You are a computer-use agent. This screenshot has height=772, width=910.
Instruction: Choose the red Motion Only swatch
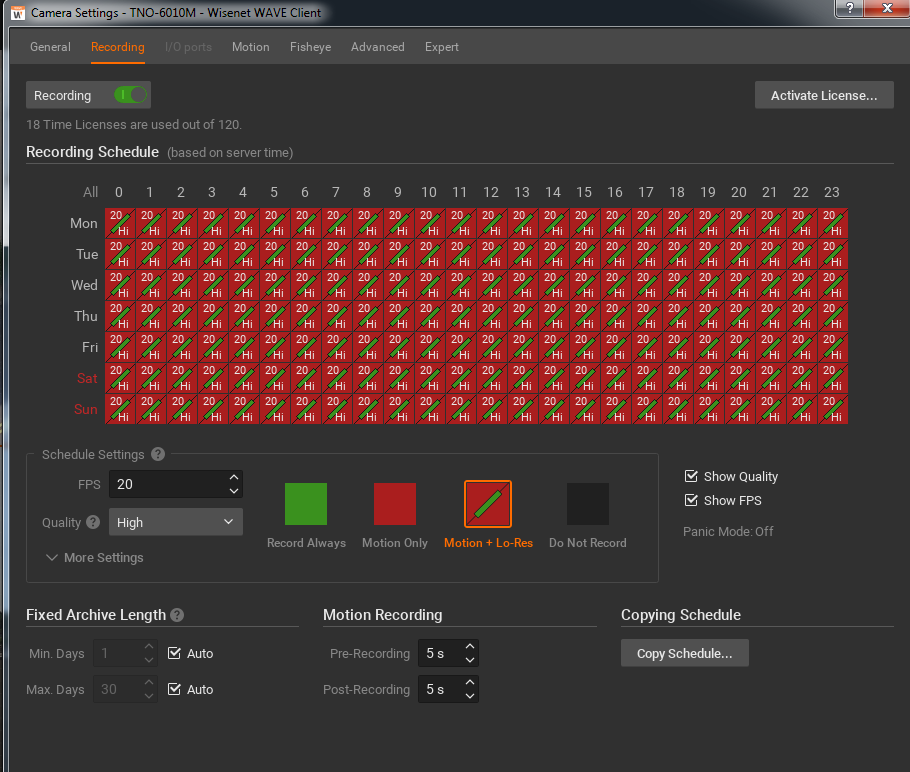tap(395, 504)
